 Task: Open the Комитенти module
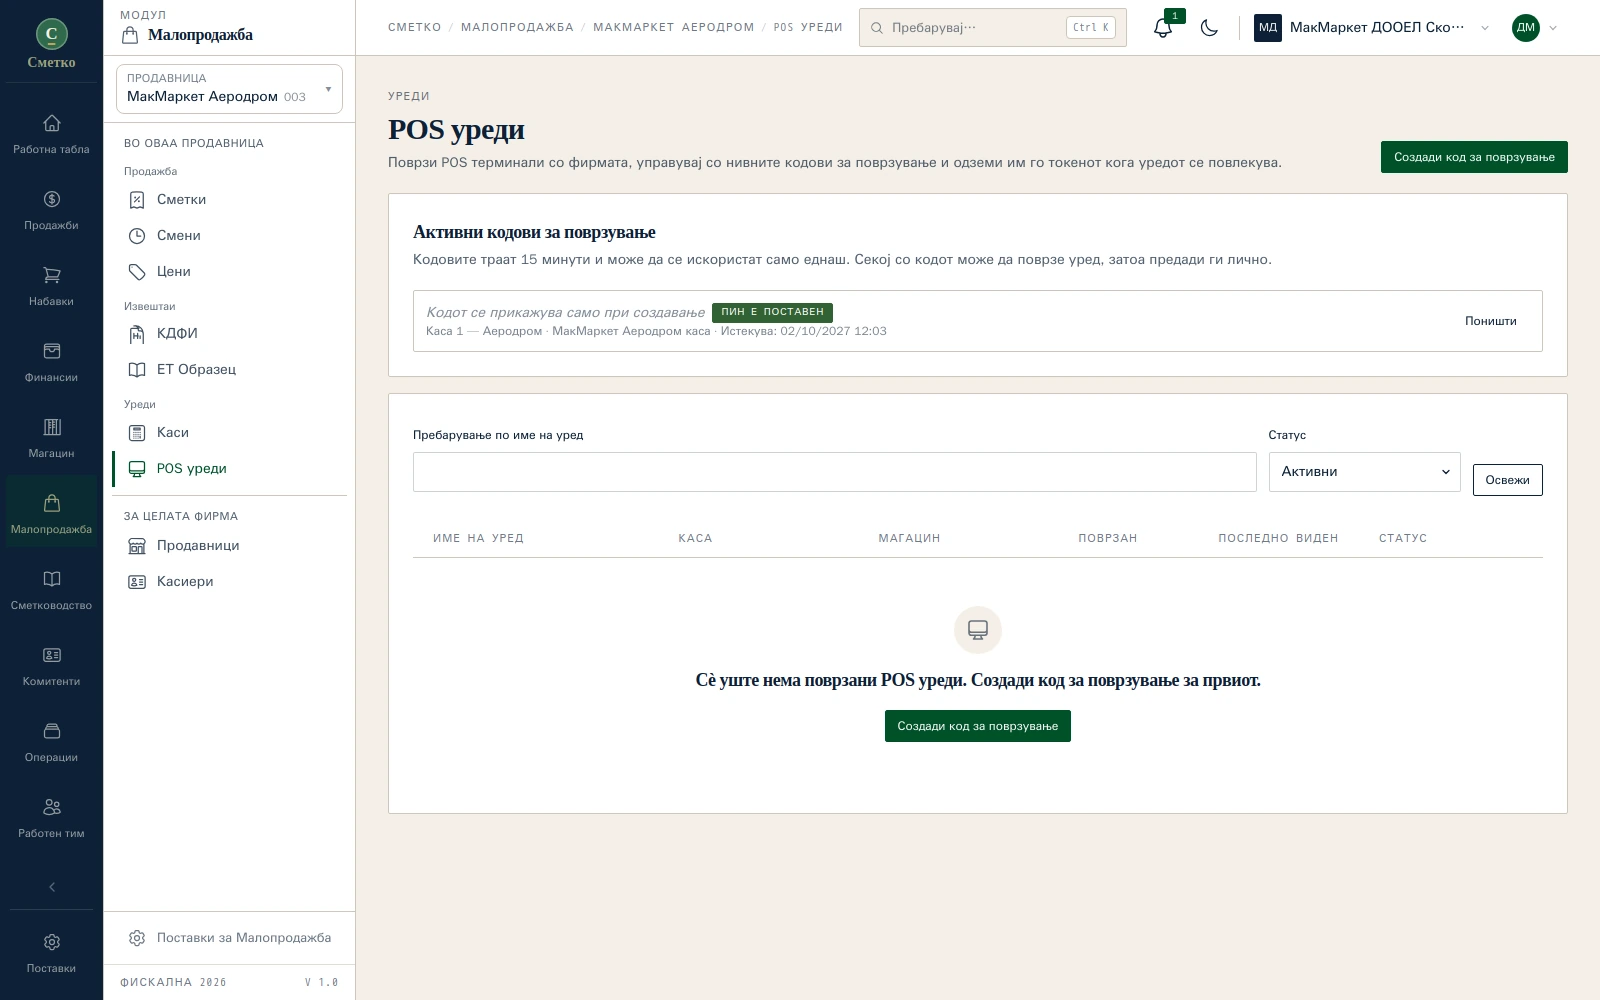click(x=51, y=667)
